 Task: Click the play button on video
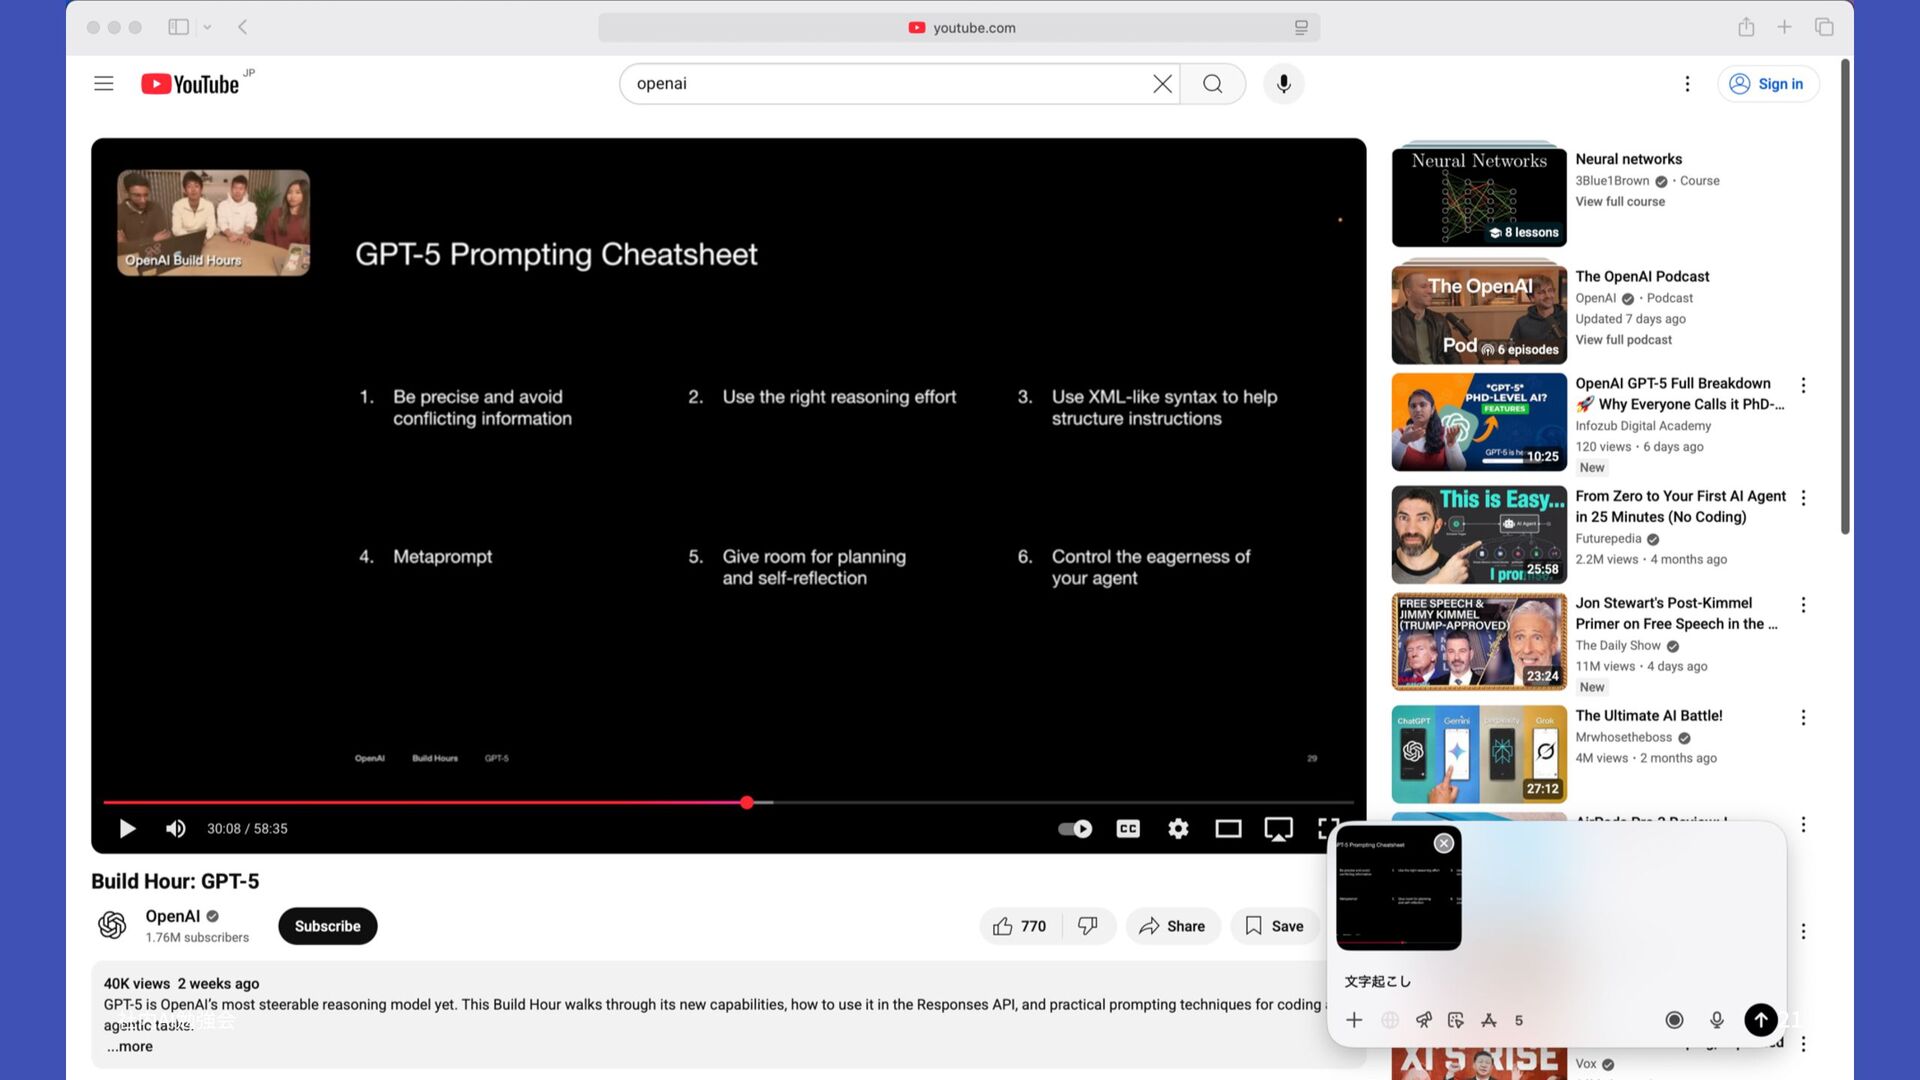[127, 828]
